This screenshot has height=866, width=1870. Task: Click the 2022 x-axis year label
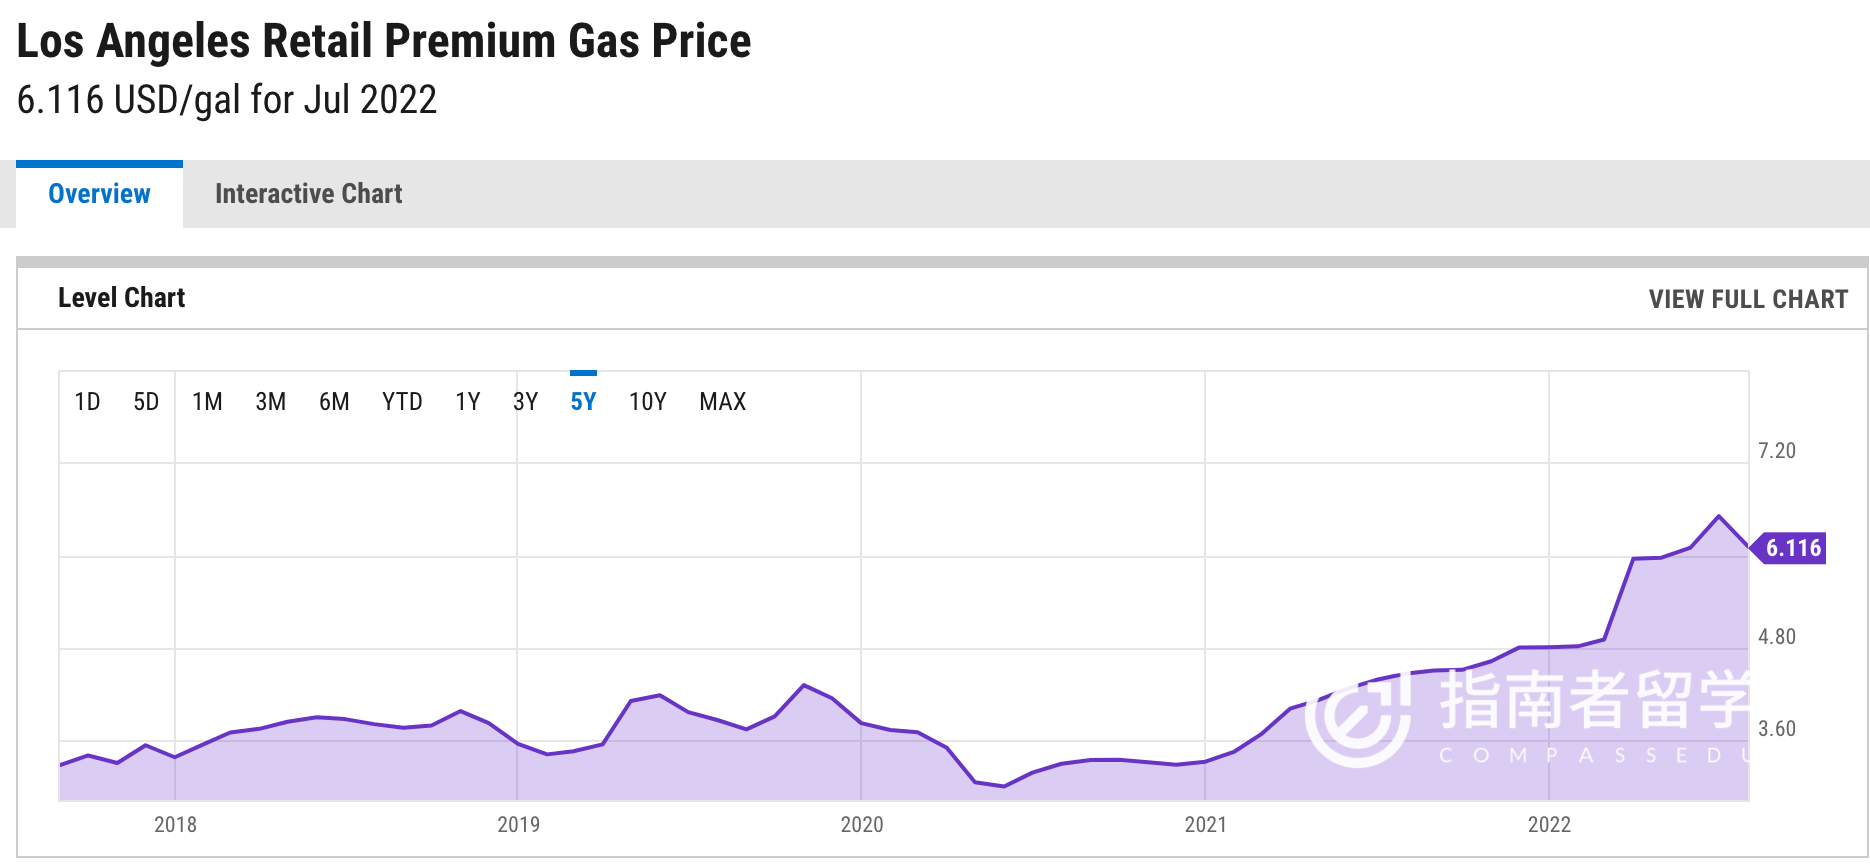point(1549,825)
